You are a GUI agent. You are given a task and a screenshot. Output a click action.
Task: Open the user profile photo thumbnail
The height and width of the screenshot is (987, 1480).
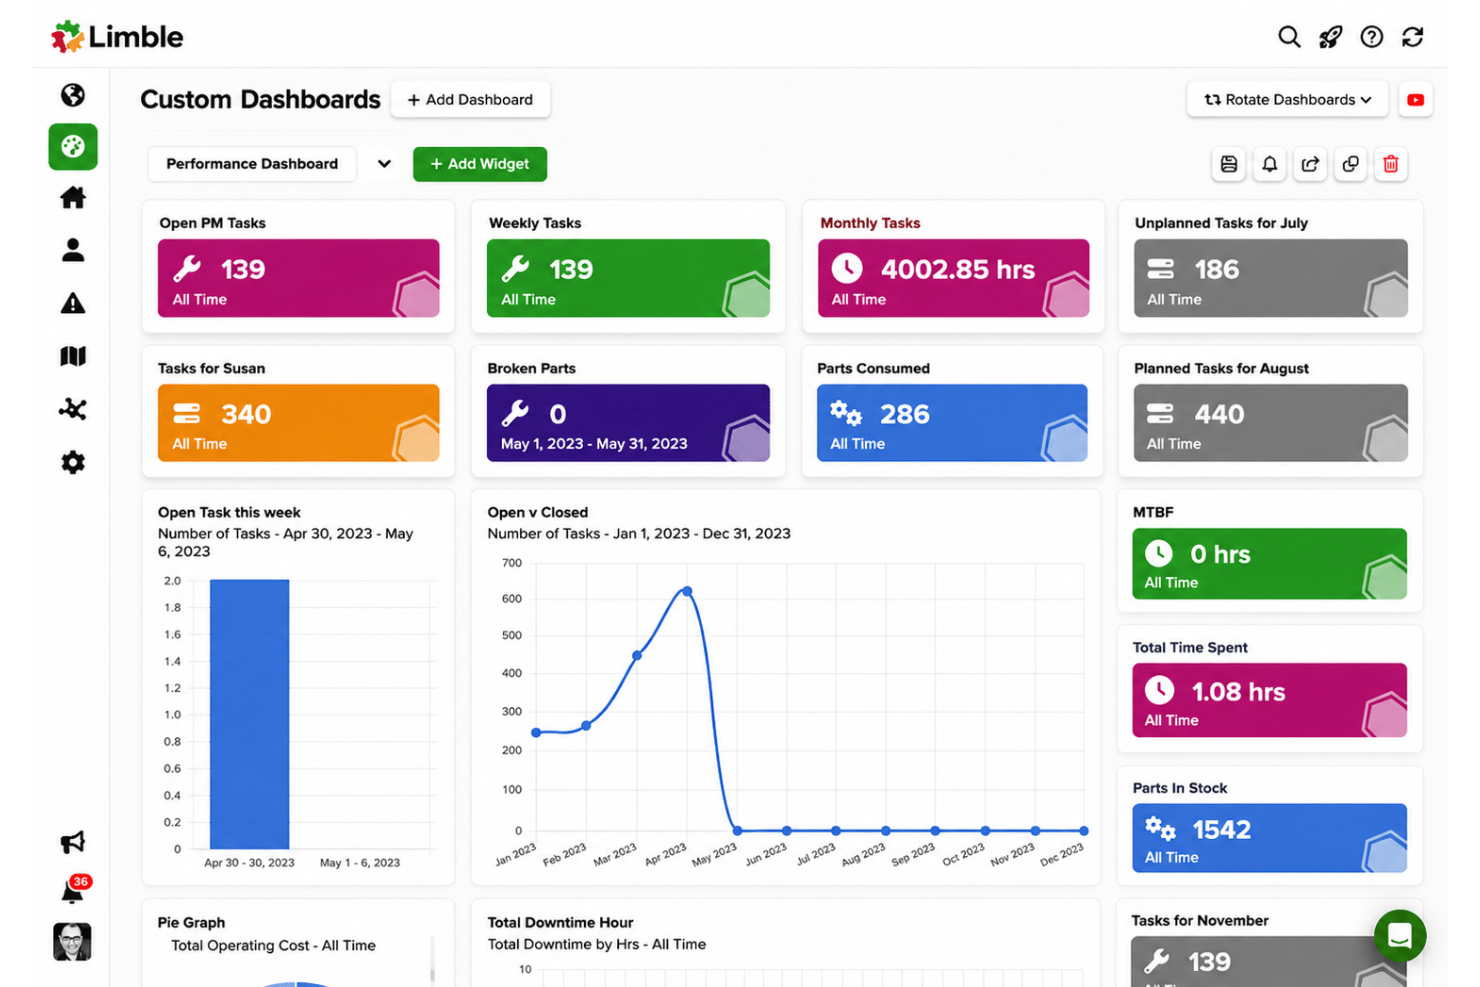click(x=72, y=942)
